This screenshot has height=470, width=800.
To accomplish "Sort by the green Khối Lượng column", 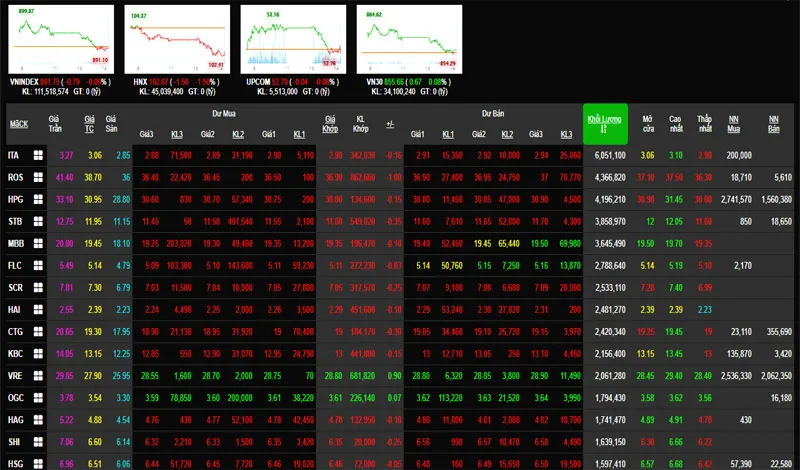I will [x=605, y=124].
